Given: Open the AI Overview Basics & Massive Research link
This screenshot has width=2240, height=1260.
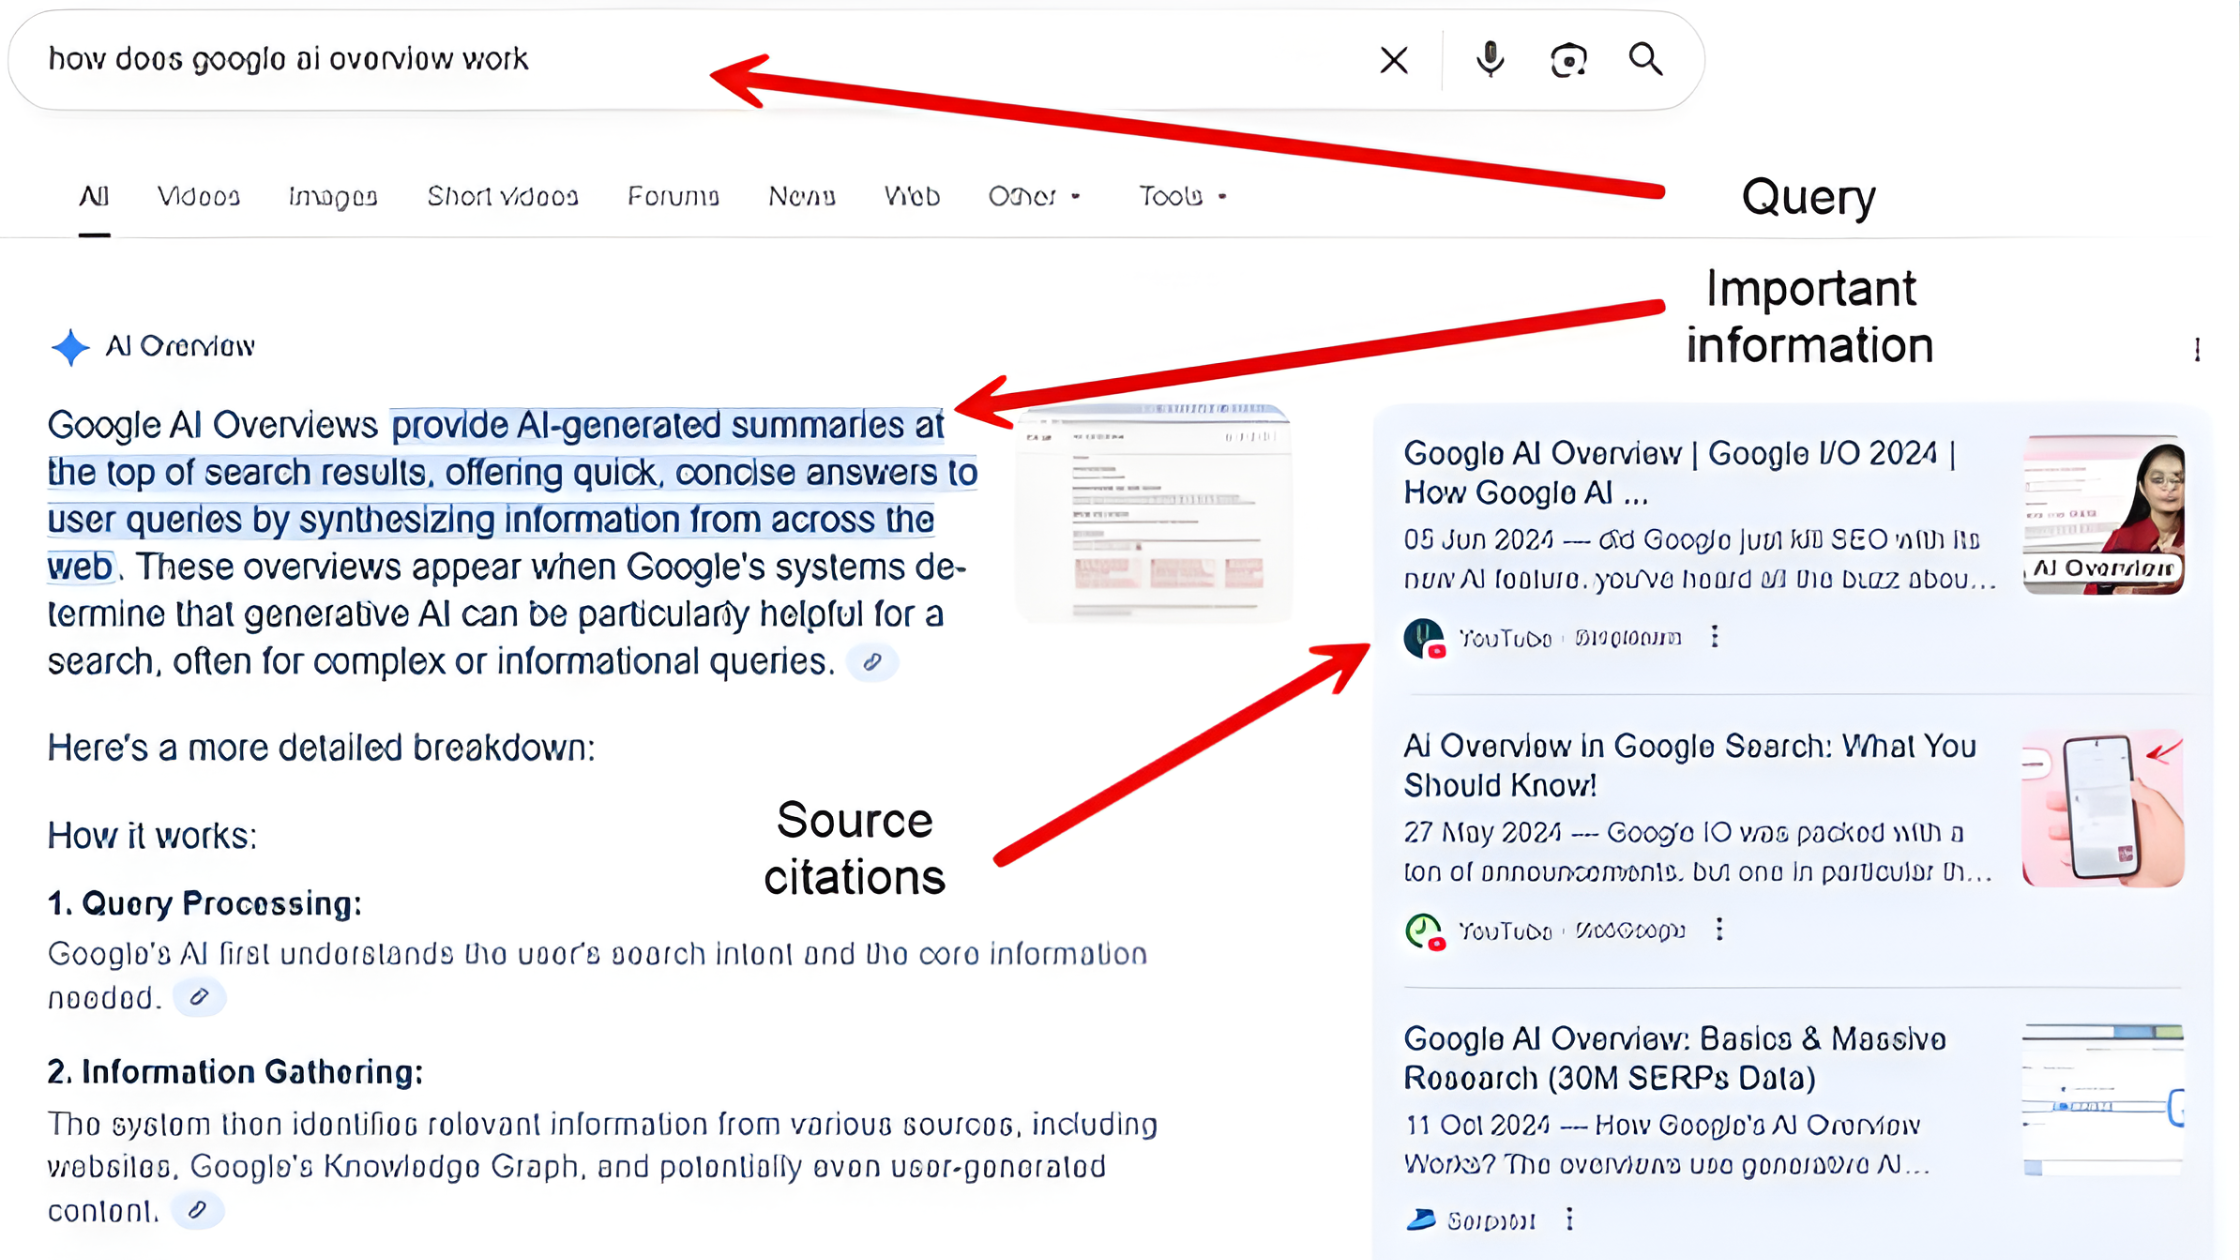Looking at the screenshot, I should [1674, 1058].
